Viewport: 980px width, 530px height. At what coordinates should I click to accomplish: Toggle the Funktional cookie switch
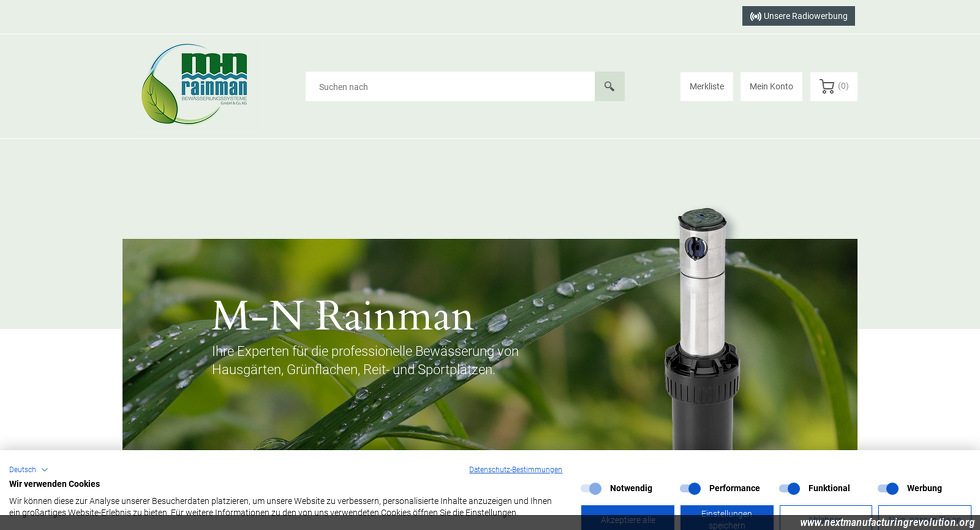click(x=789, y=488)
